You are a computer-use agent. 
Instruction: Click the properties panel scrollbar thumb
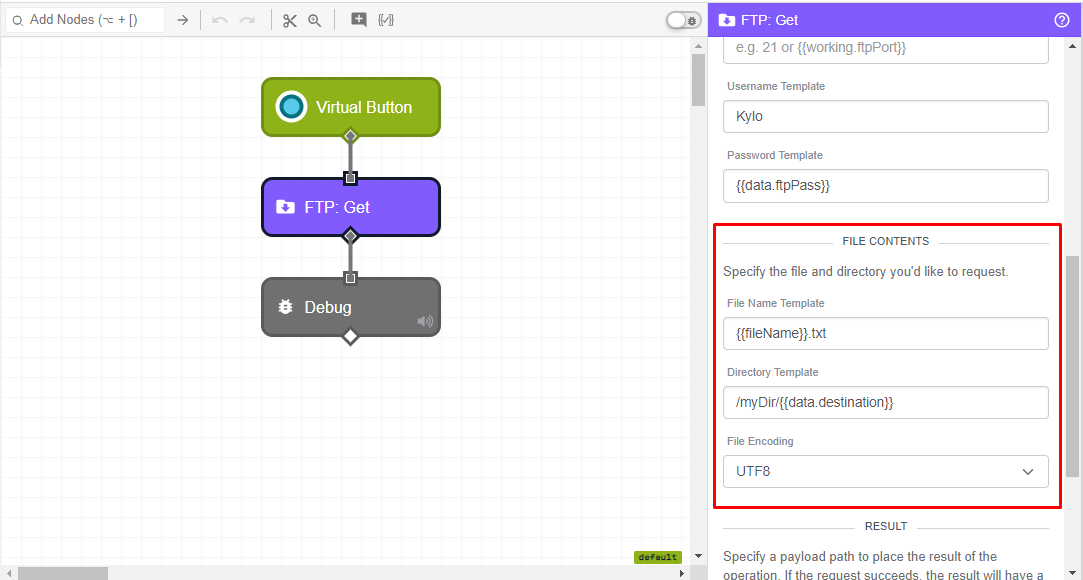click(1072, 366)
